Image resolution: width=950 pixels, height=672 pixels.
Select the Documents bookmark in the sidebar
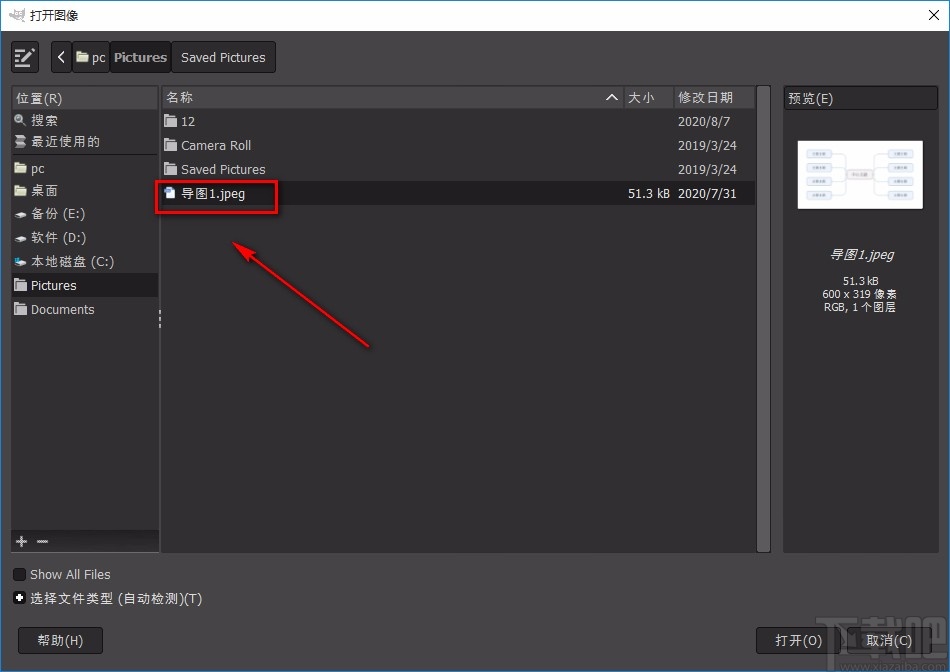coord(84,309)
